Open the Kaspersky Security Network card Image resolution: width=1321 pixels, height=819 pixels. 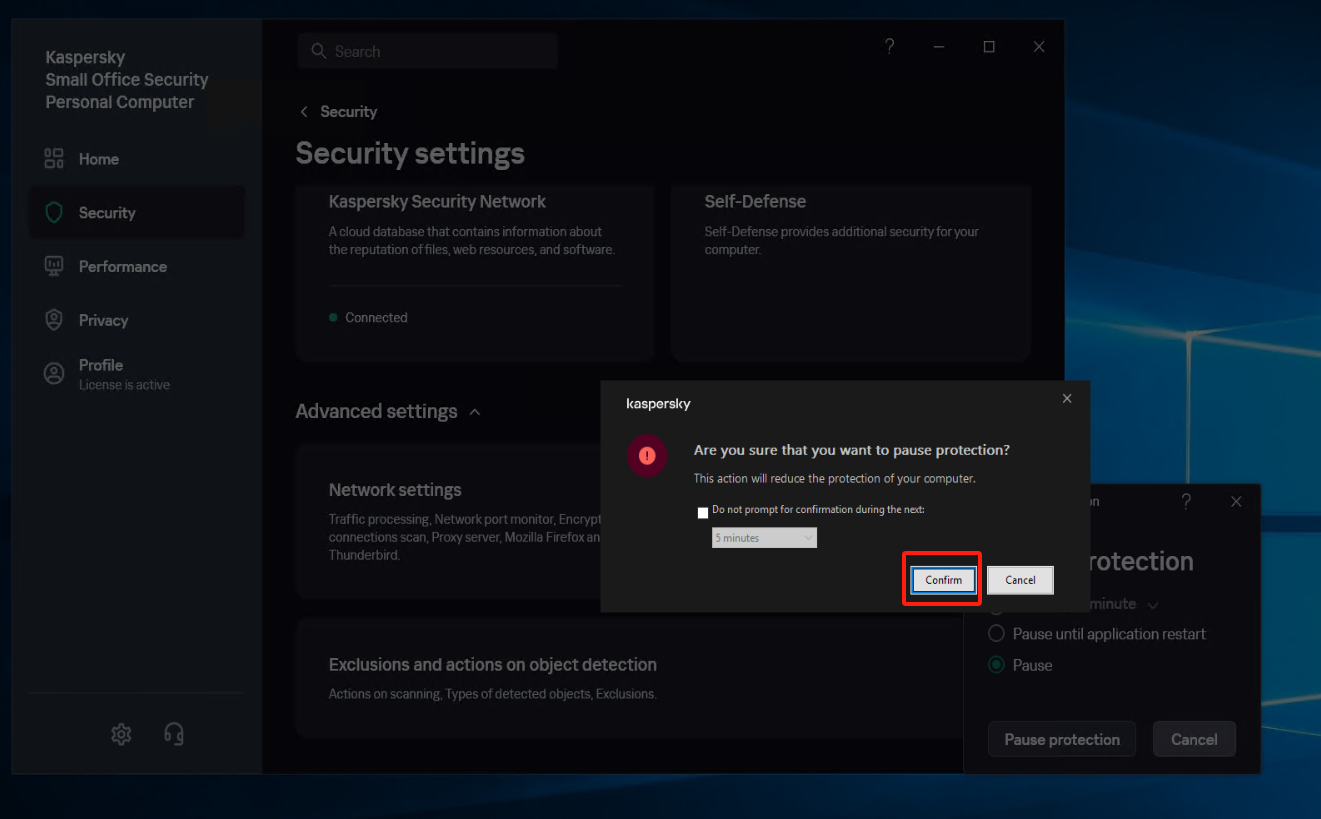[x=475, y=273]
